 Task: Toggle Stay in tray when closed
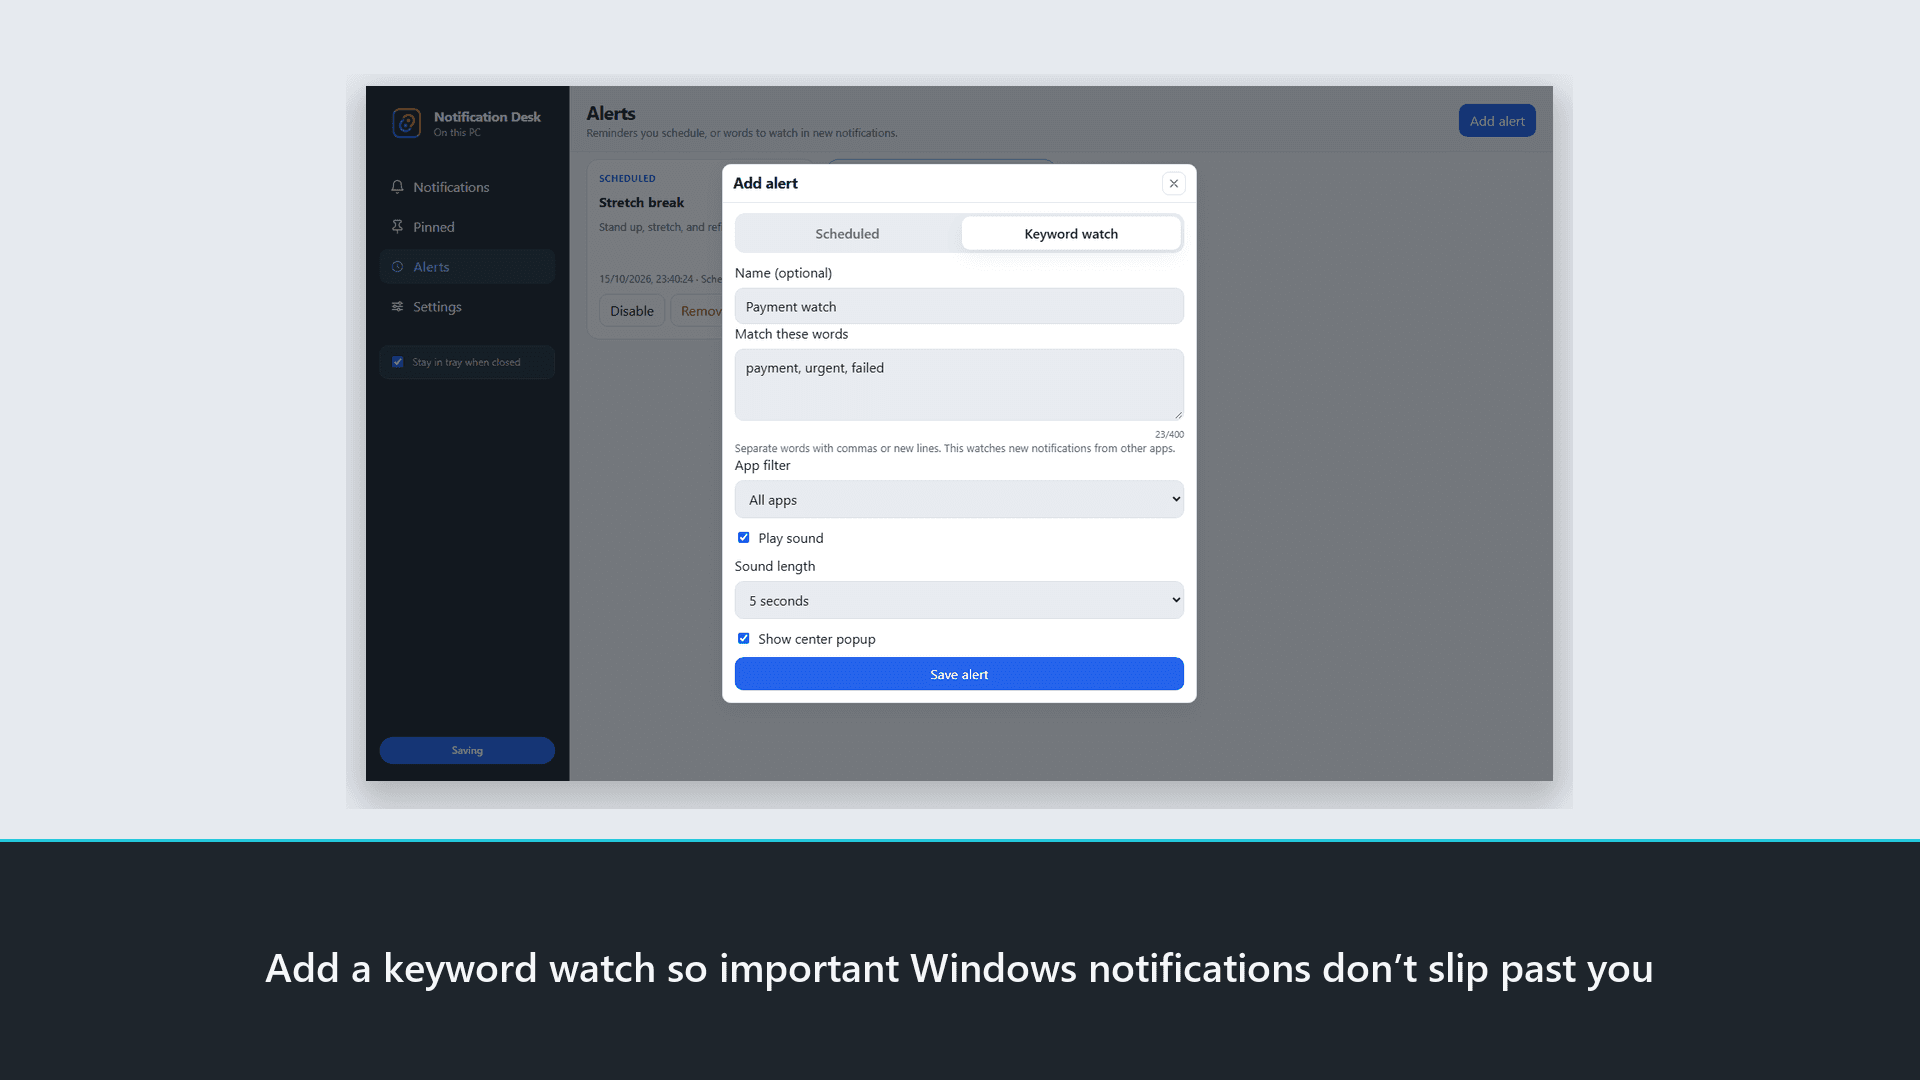click(398, 362)
